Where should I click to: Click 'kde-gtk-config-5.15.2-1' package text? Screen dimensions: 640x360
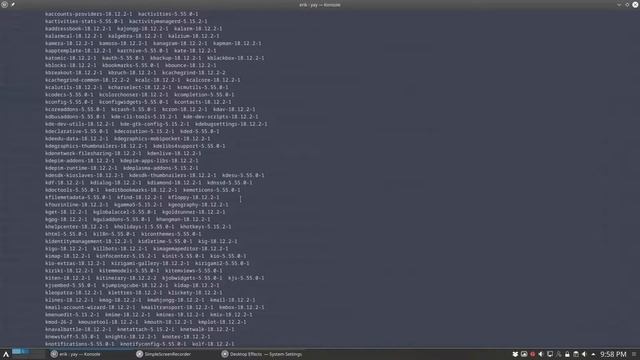click(155, 124)
